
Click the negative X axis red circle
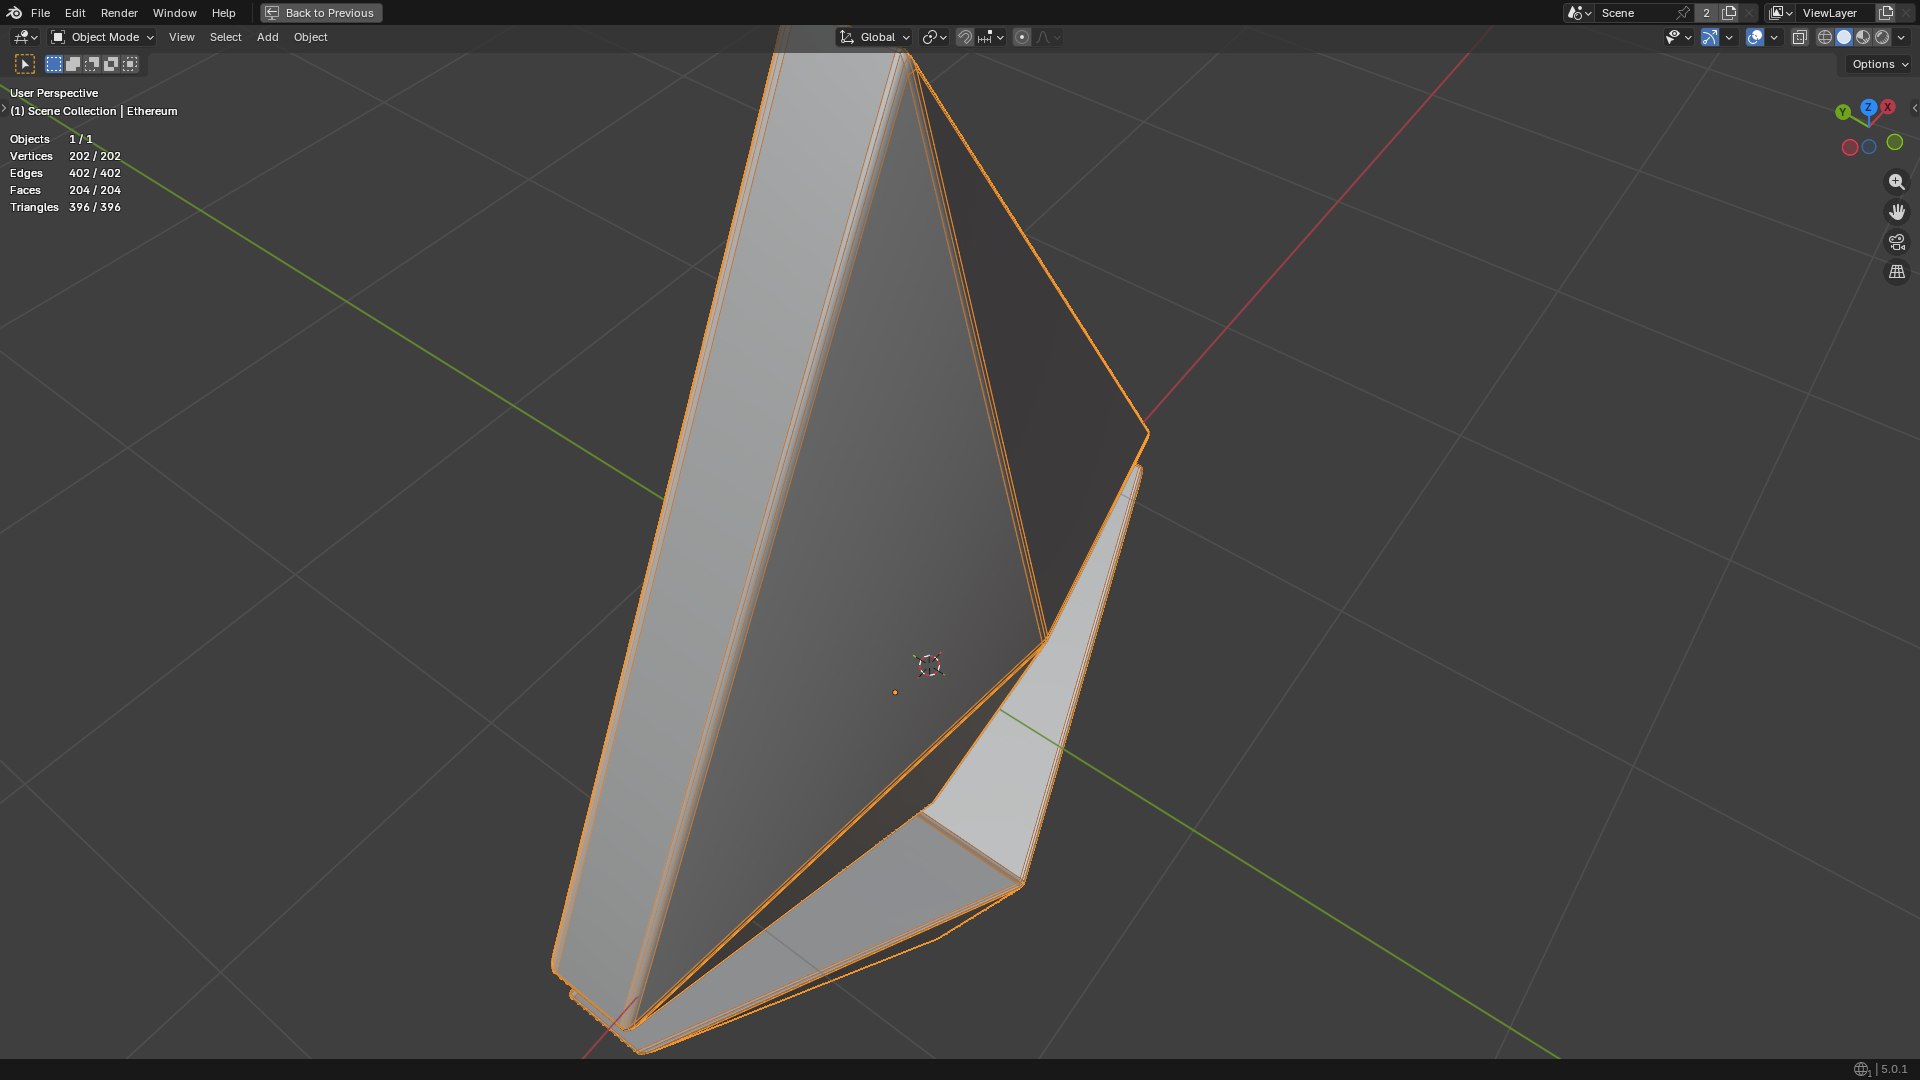point(1850,147)
